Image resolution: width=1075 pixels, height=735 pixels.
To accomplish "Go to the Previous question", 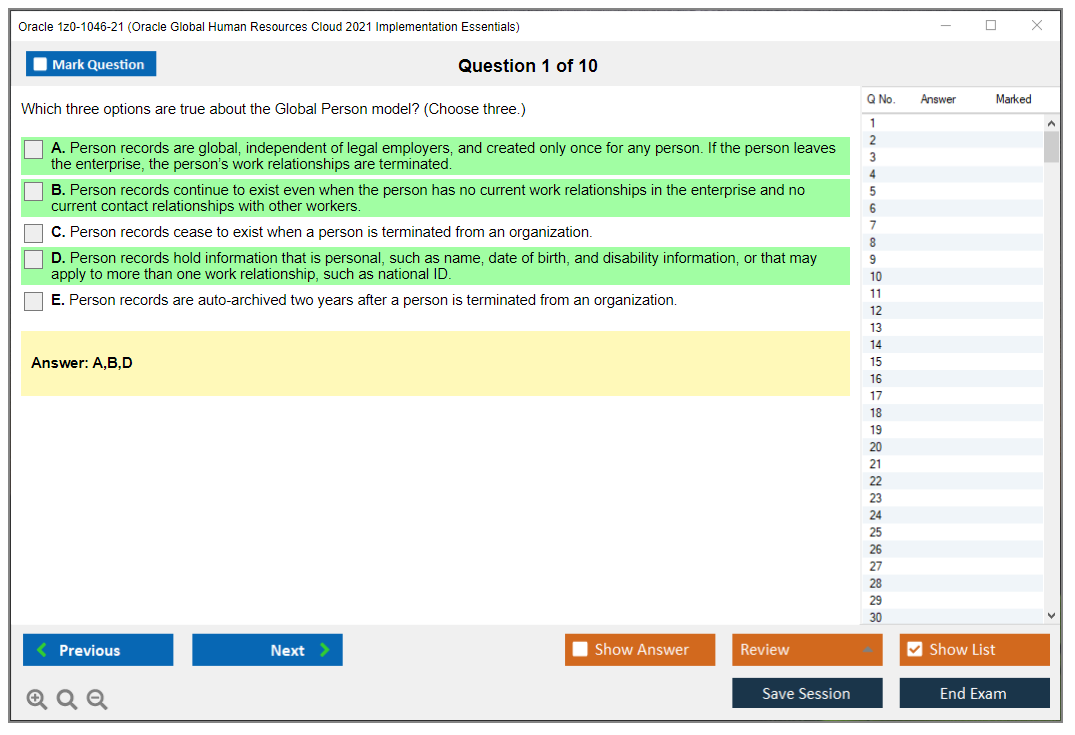I will 98,650.
